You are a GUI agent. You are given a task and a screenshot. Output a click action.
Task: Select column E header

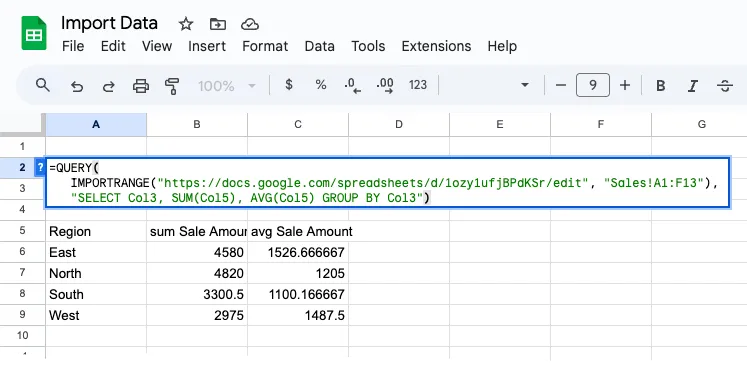point(500,124)
